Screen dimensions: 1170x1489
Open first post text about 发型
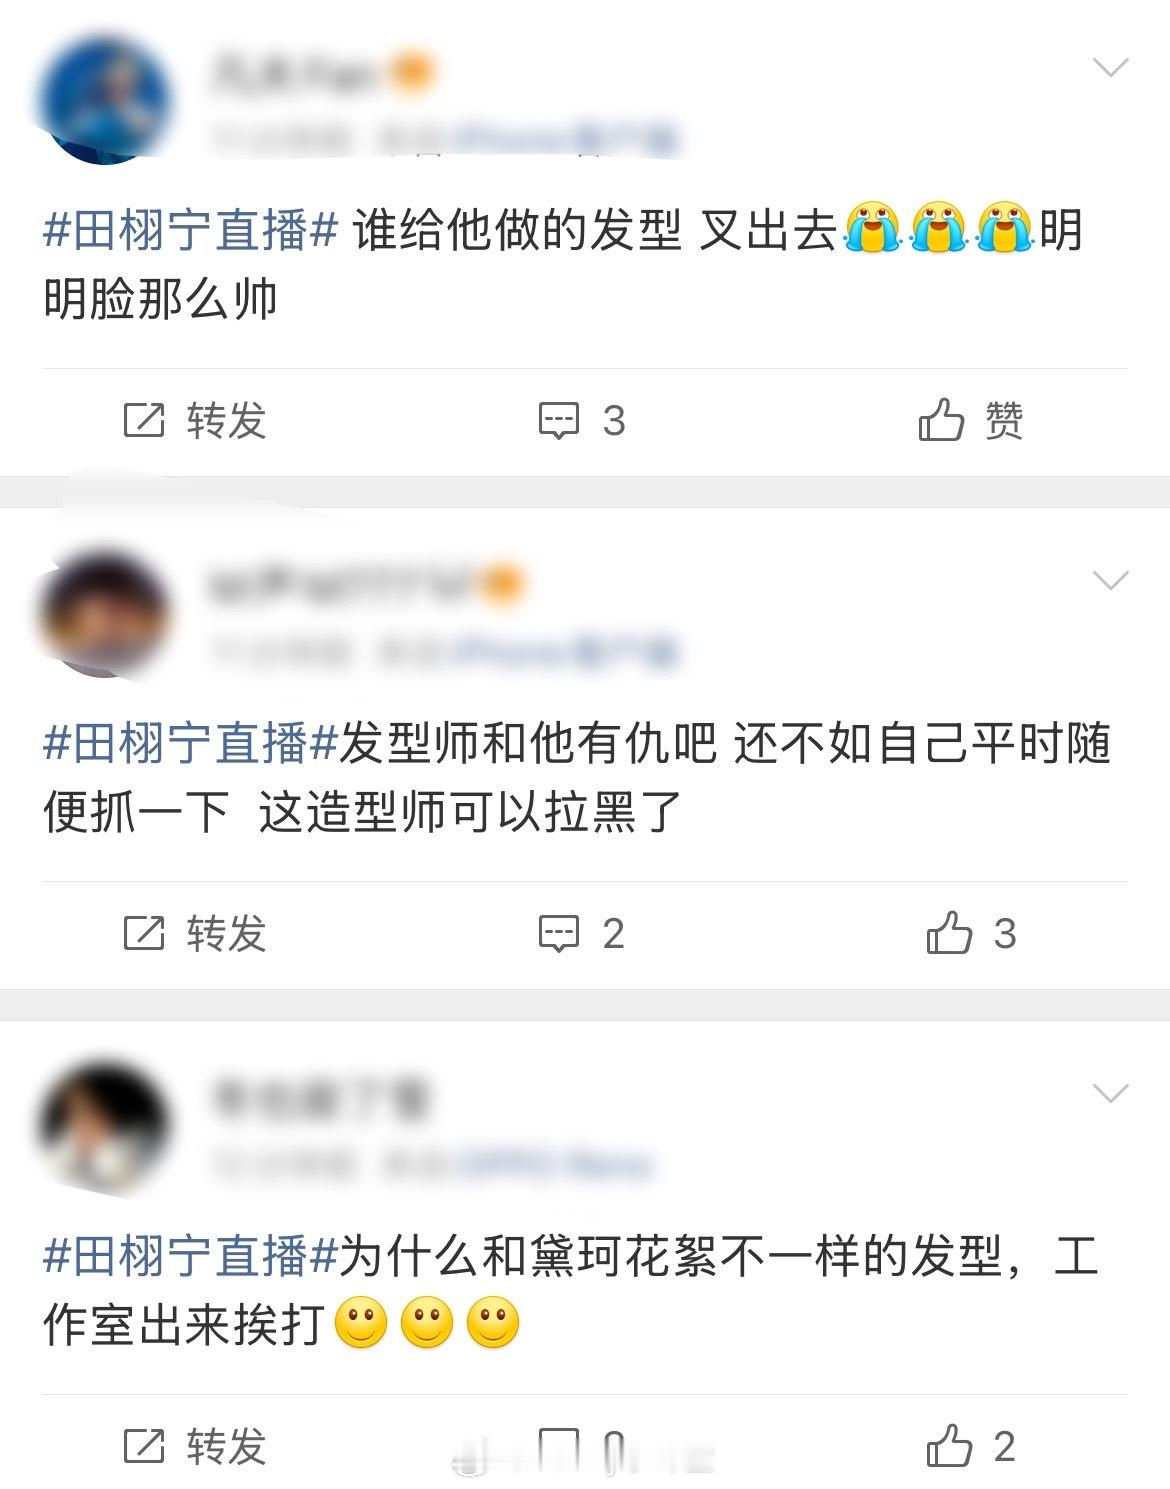[x=563, y=264]
